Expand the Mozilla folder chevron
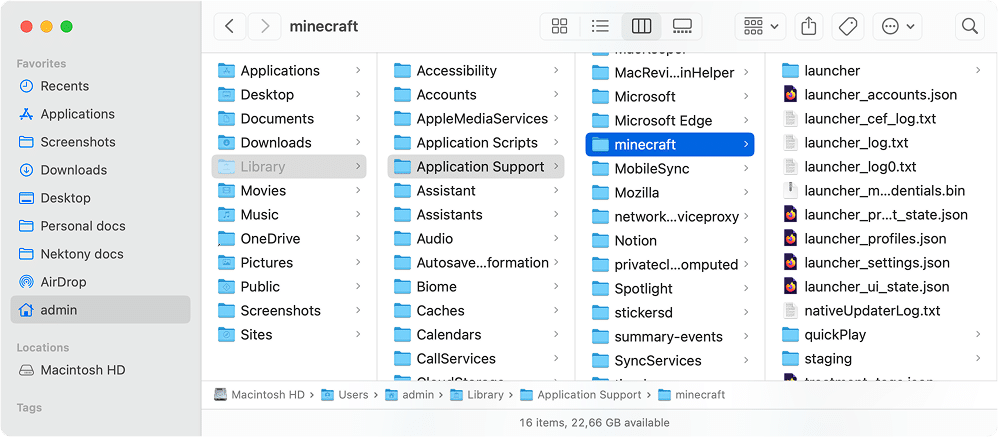This screenshot has height=437, width=998. point(745,193)
